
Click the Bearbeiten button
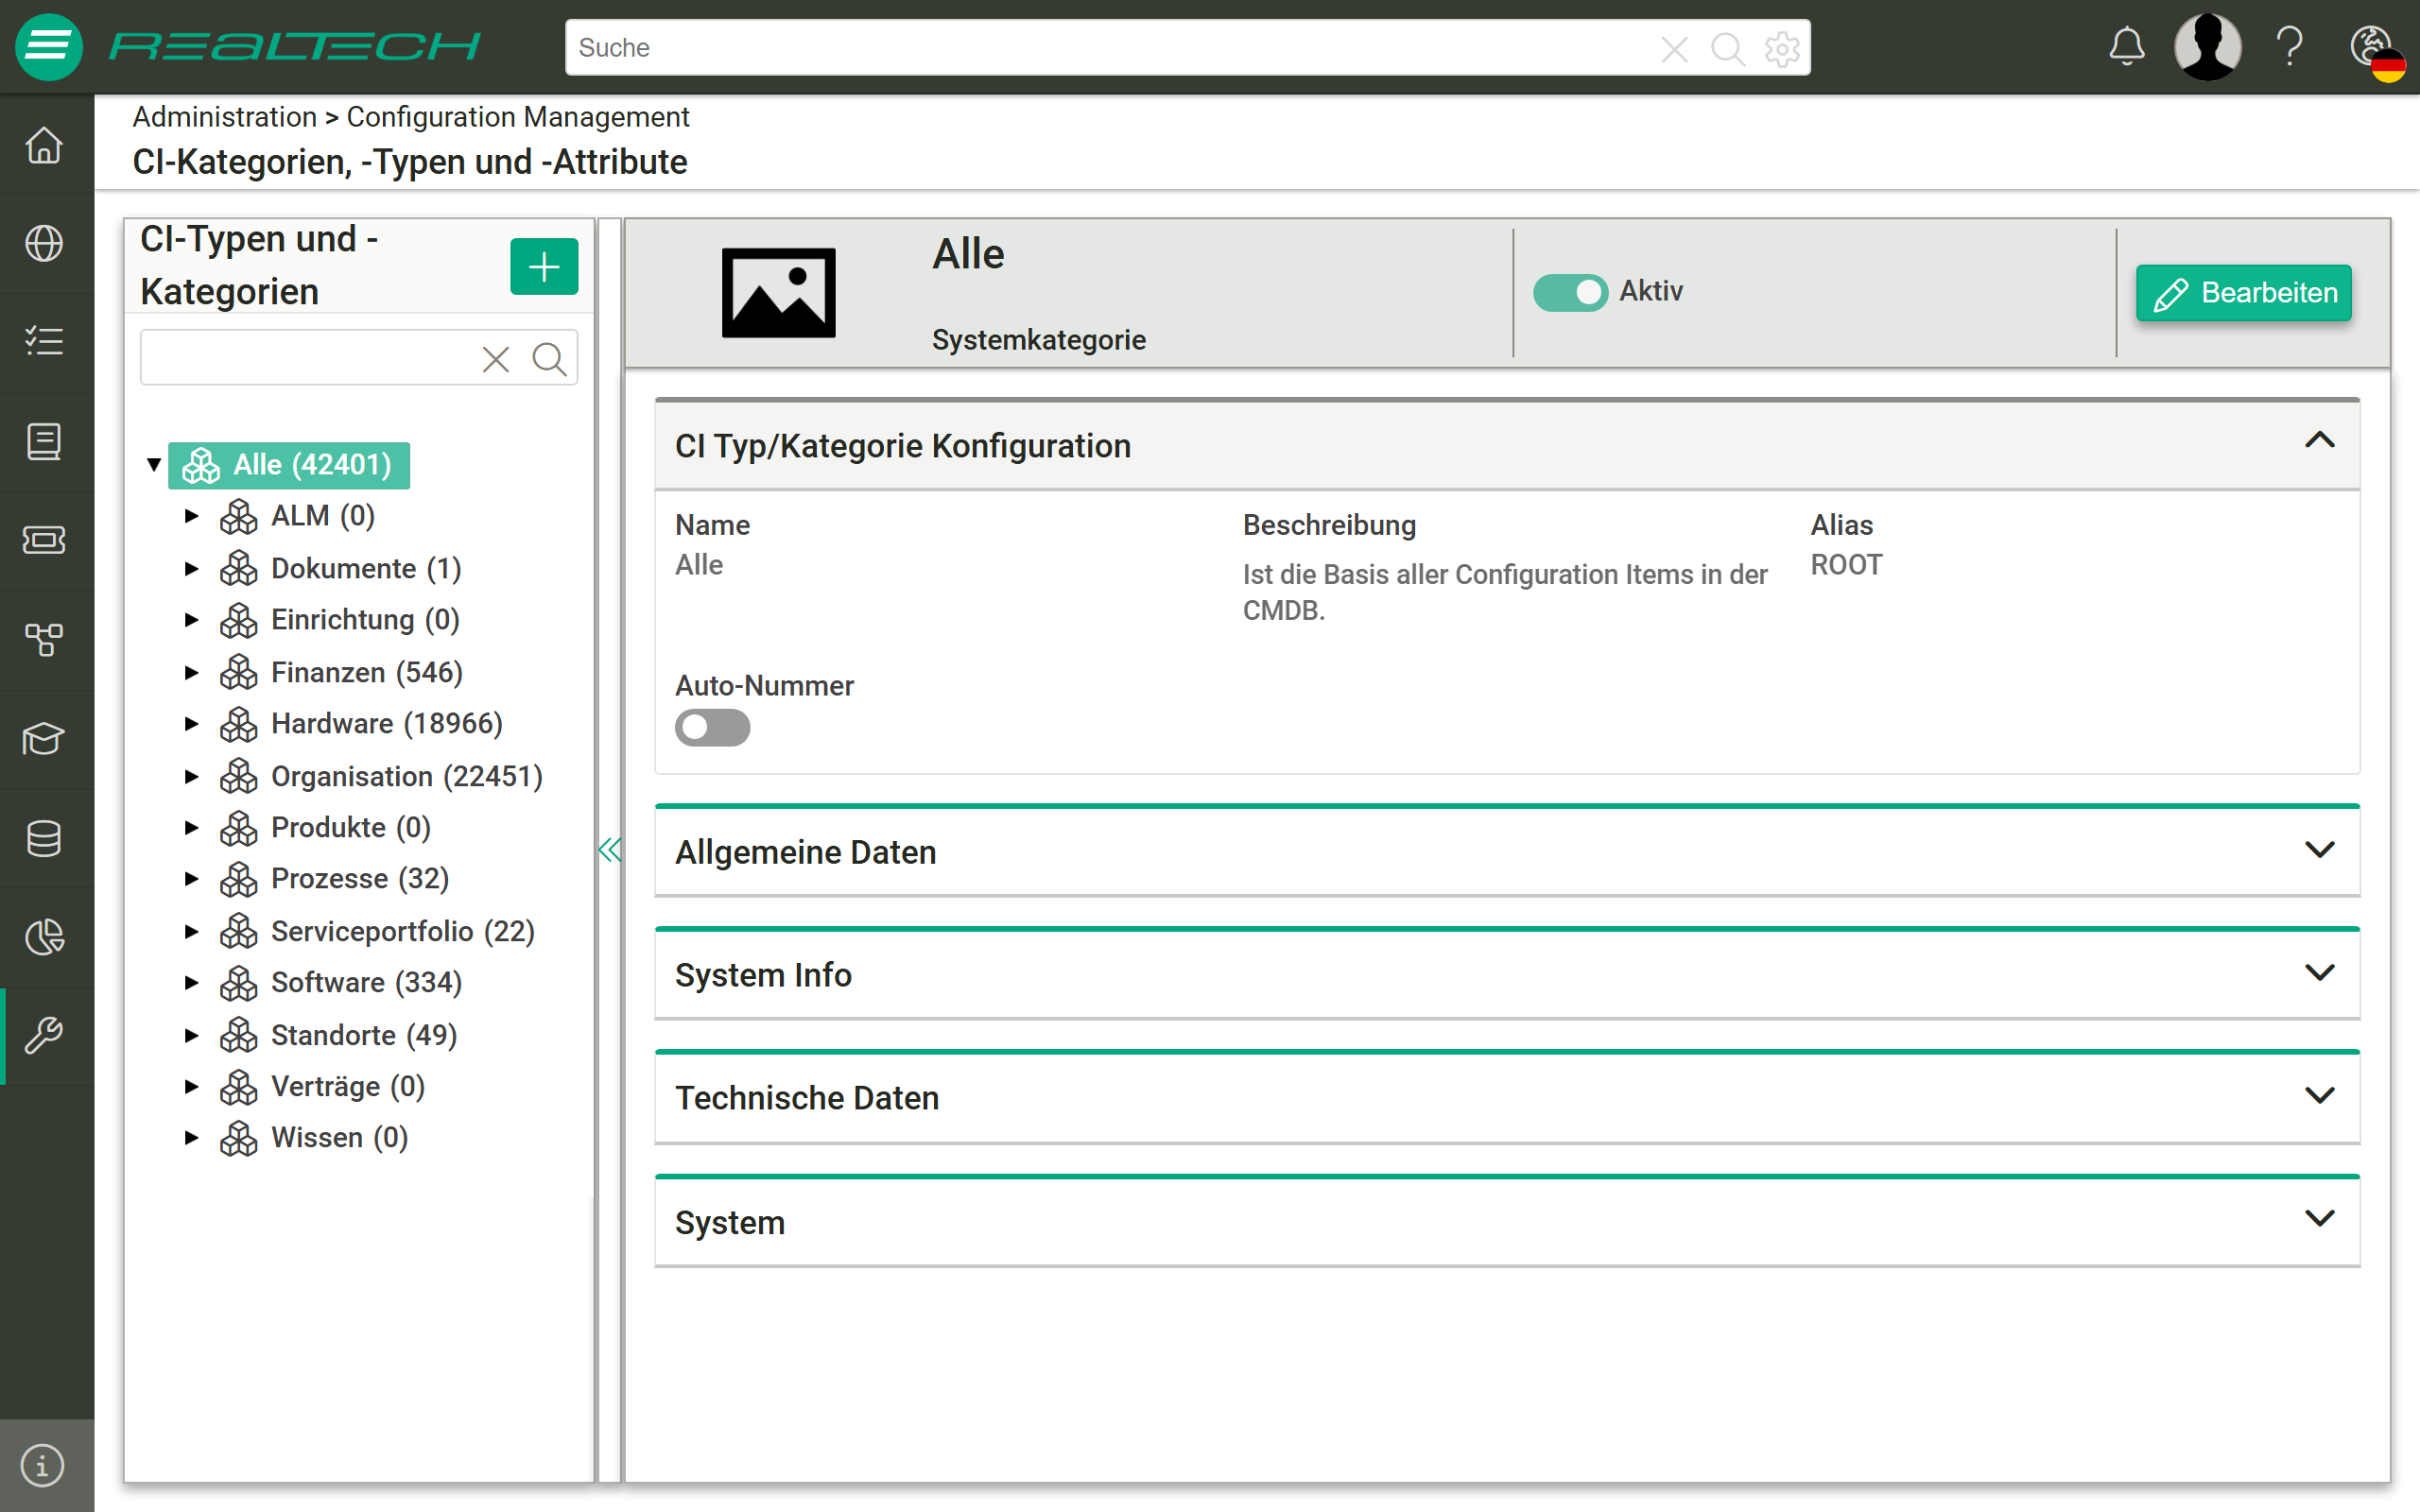coord(2243,293)
